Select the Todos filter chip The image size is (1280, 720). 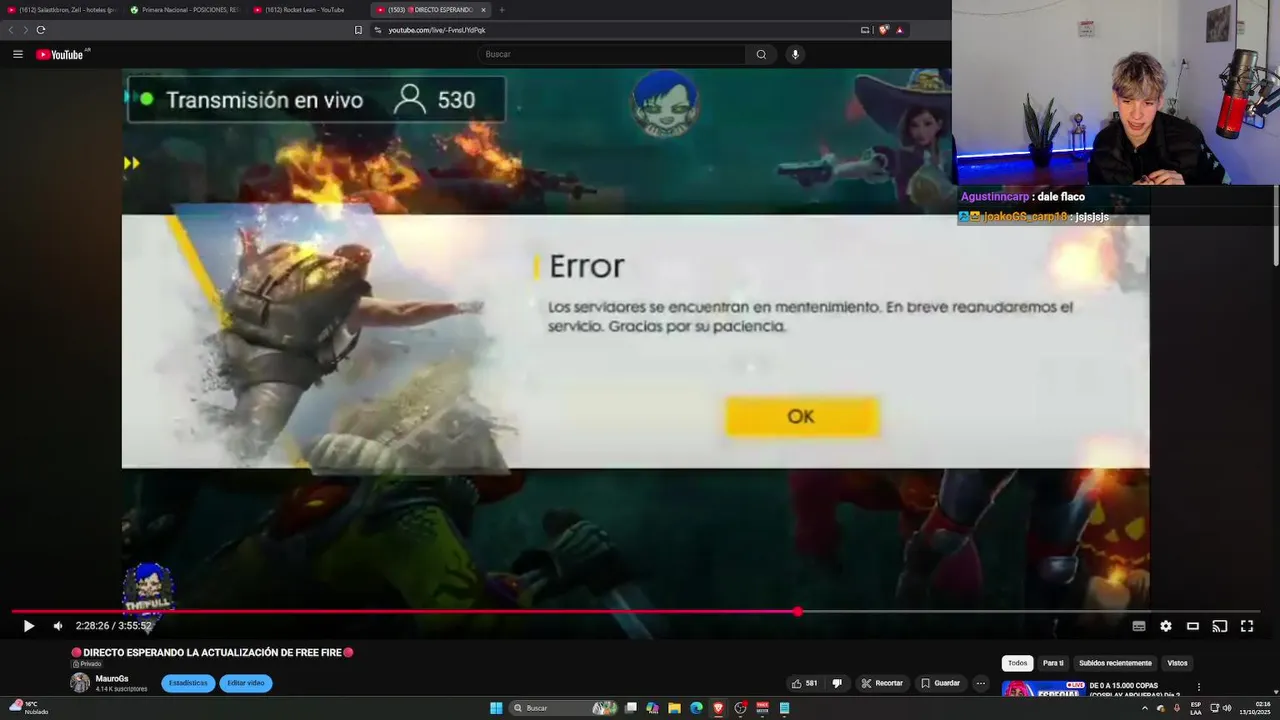[1017, 663]
